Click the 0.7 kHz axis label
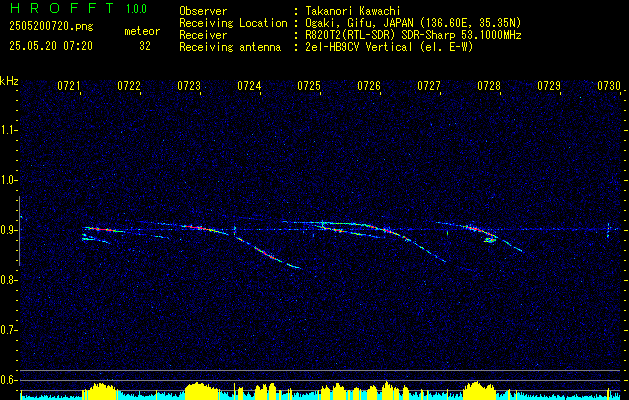Viewport: 629px width, 400px height. coord(8,330)
